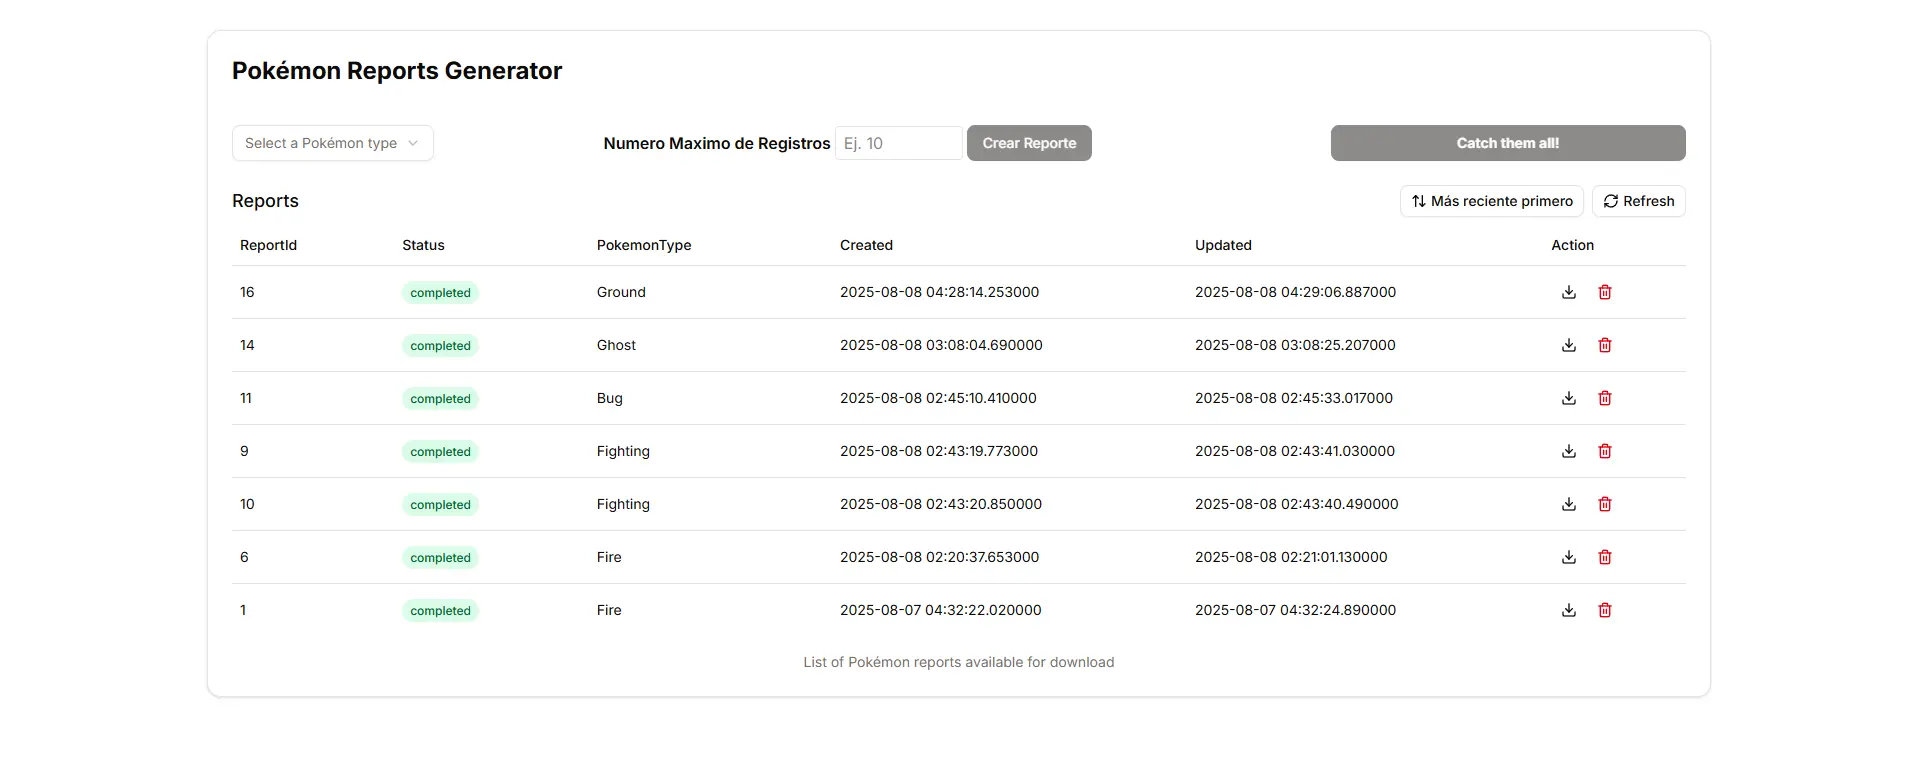1914x783 pixels.
Task: Focus the Numero Maximo de Registros field
Action: coord(898,143)
